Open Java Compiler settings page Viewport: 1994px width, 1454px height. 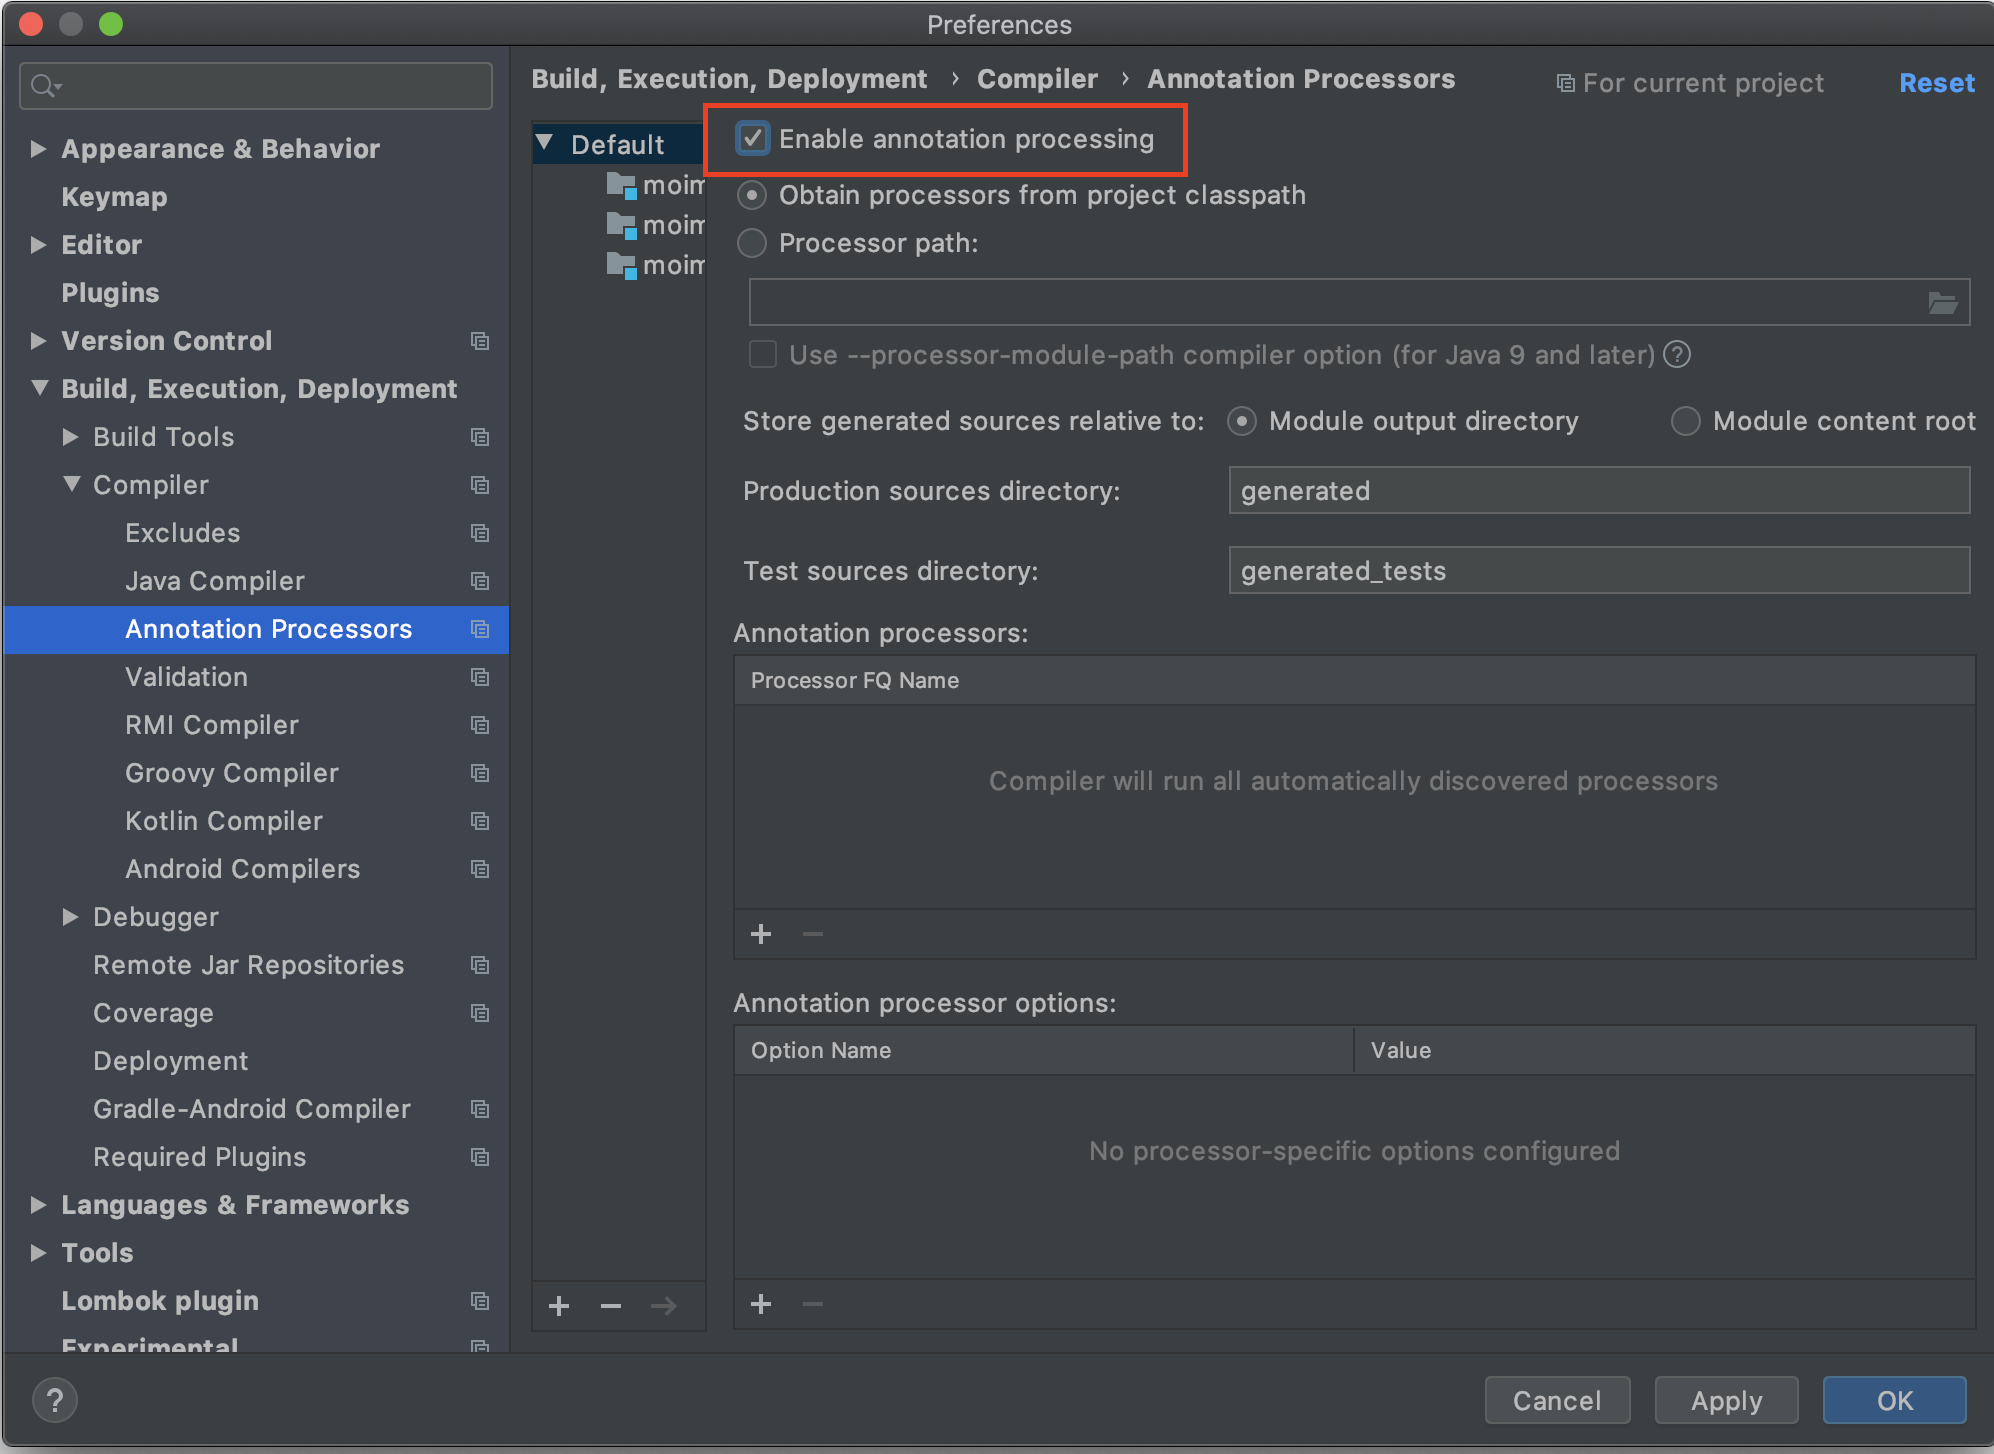coord(214,581)
